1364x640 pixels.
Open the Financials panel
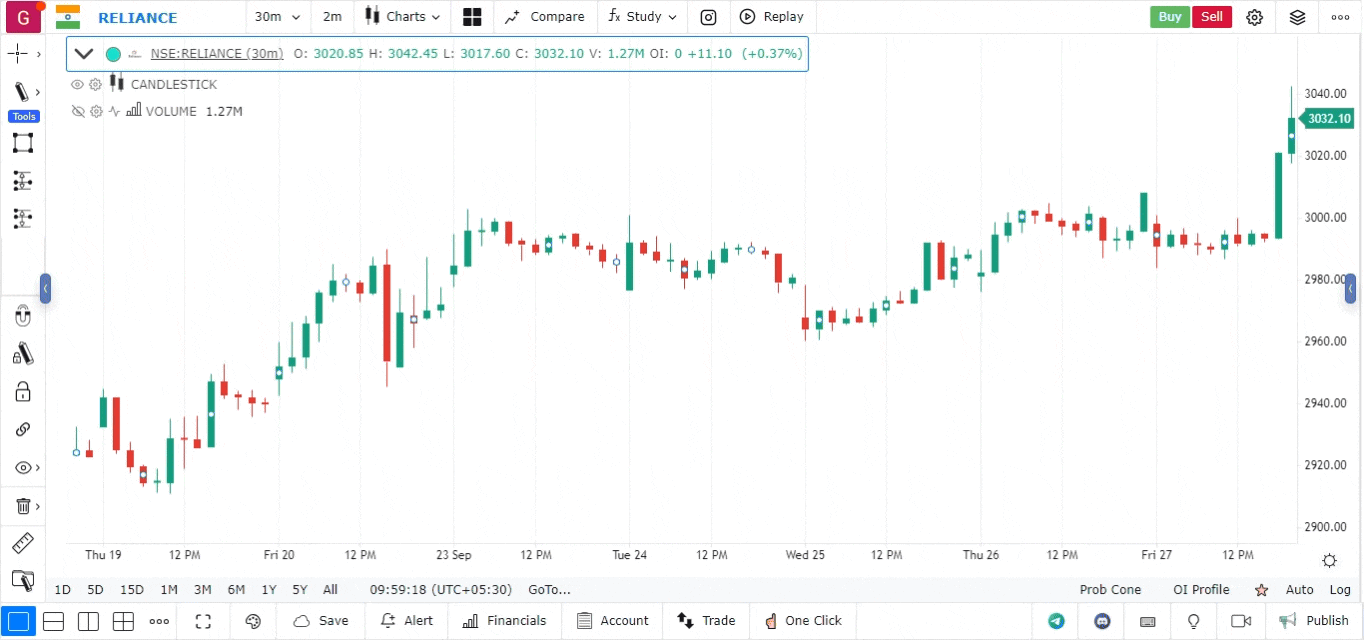[505, 621]
